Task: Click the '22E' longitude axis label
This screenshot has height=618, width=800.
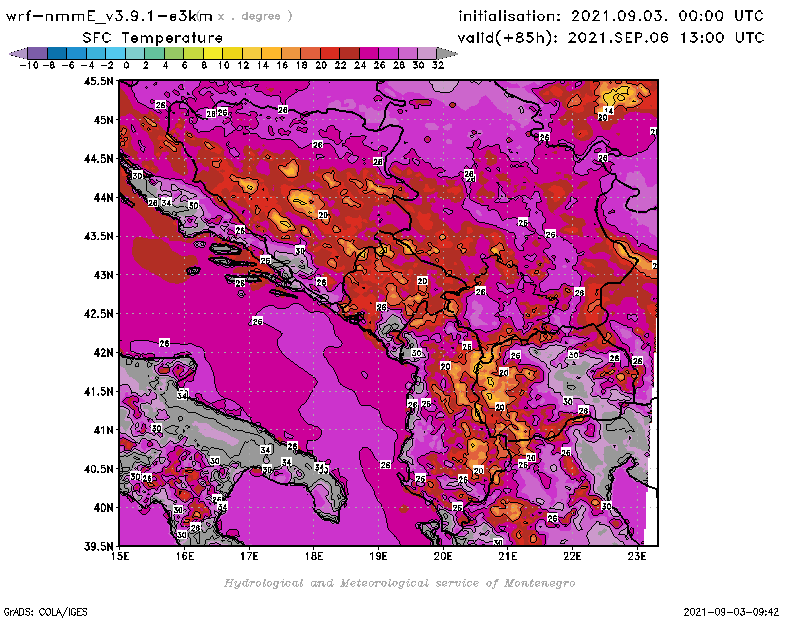Action: [x=572, y=556]
